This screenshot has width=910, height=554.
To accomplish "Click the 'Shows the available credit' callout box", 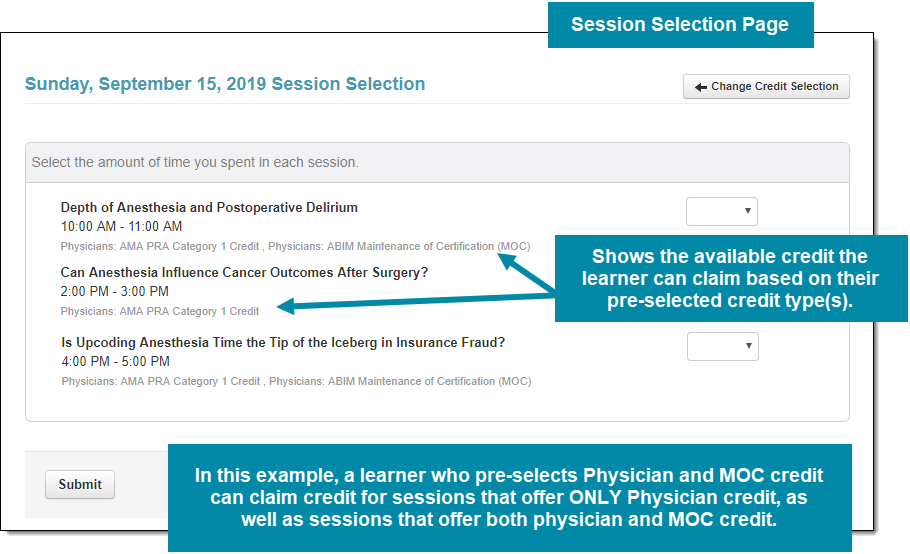I will 731,278.
